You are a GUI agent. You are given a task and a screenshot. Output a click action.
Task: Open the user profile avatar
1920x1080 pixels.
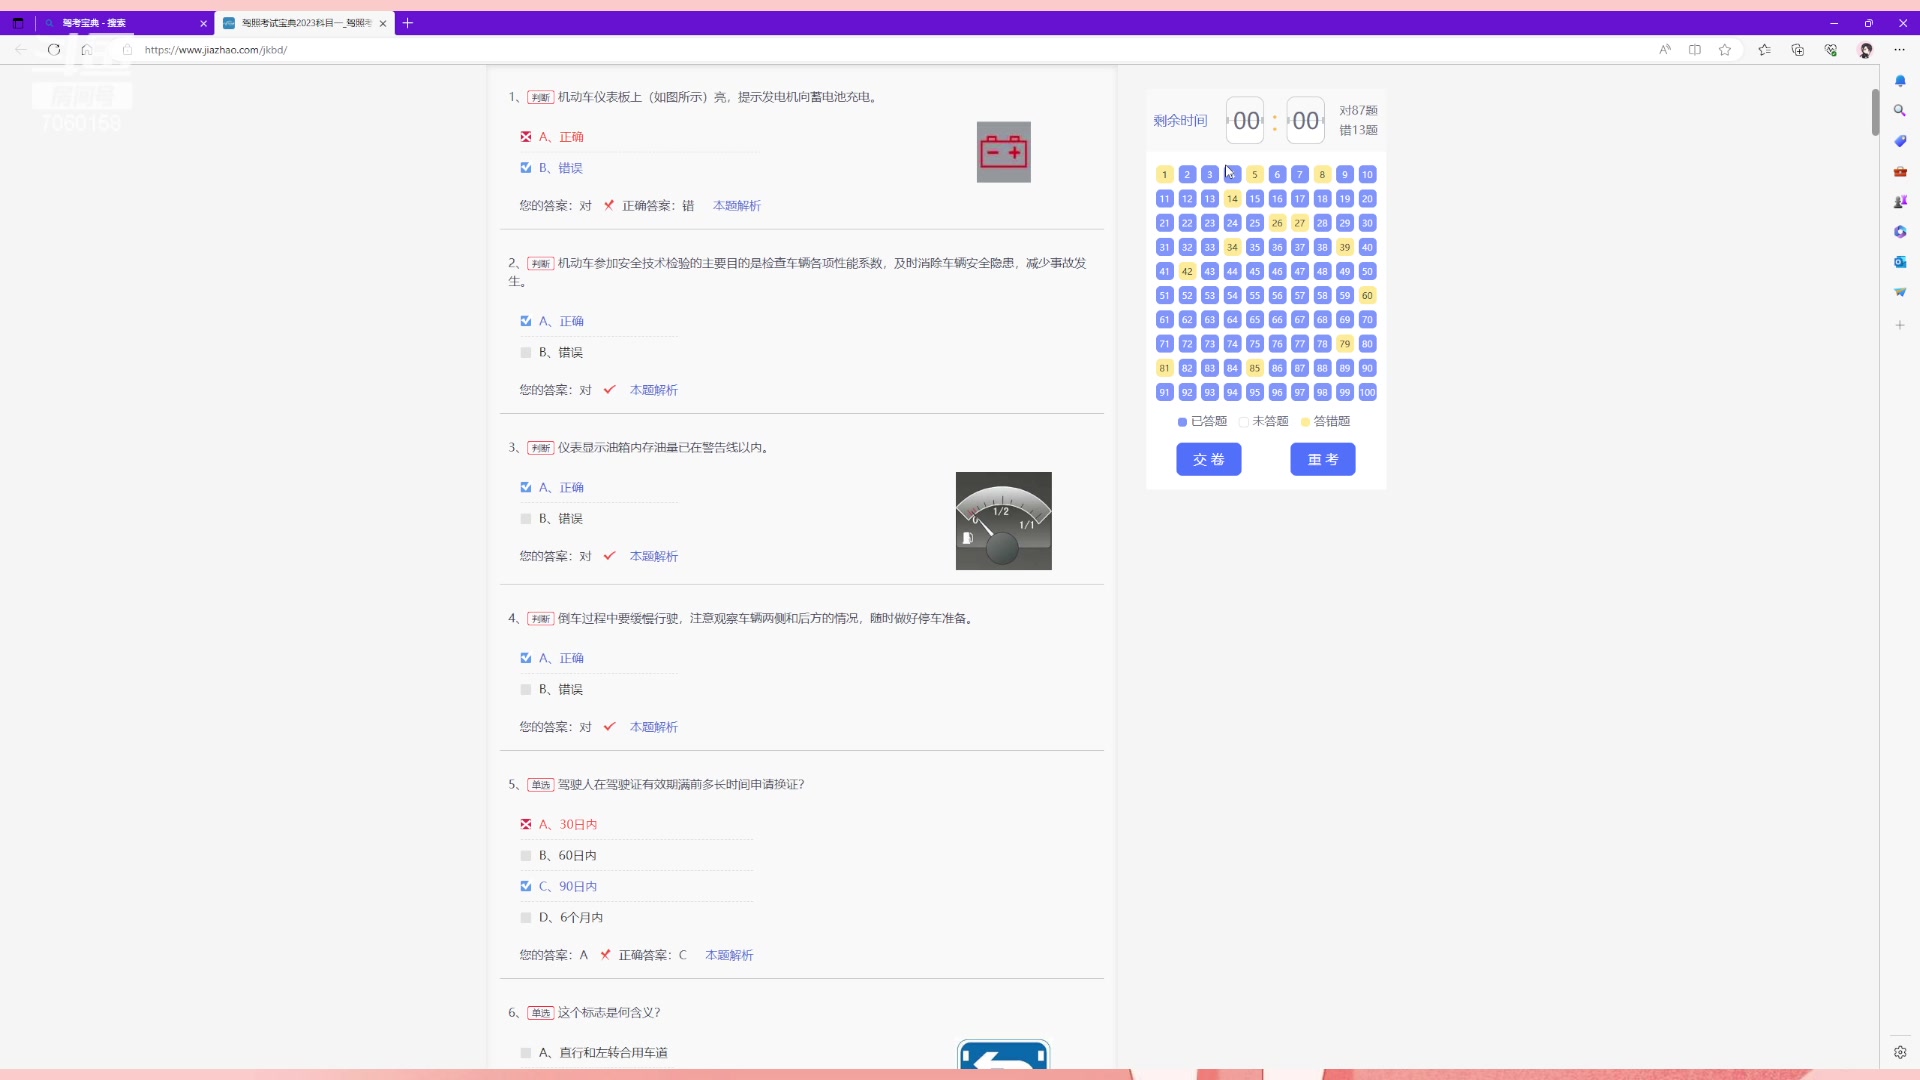point(1865,50)
